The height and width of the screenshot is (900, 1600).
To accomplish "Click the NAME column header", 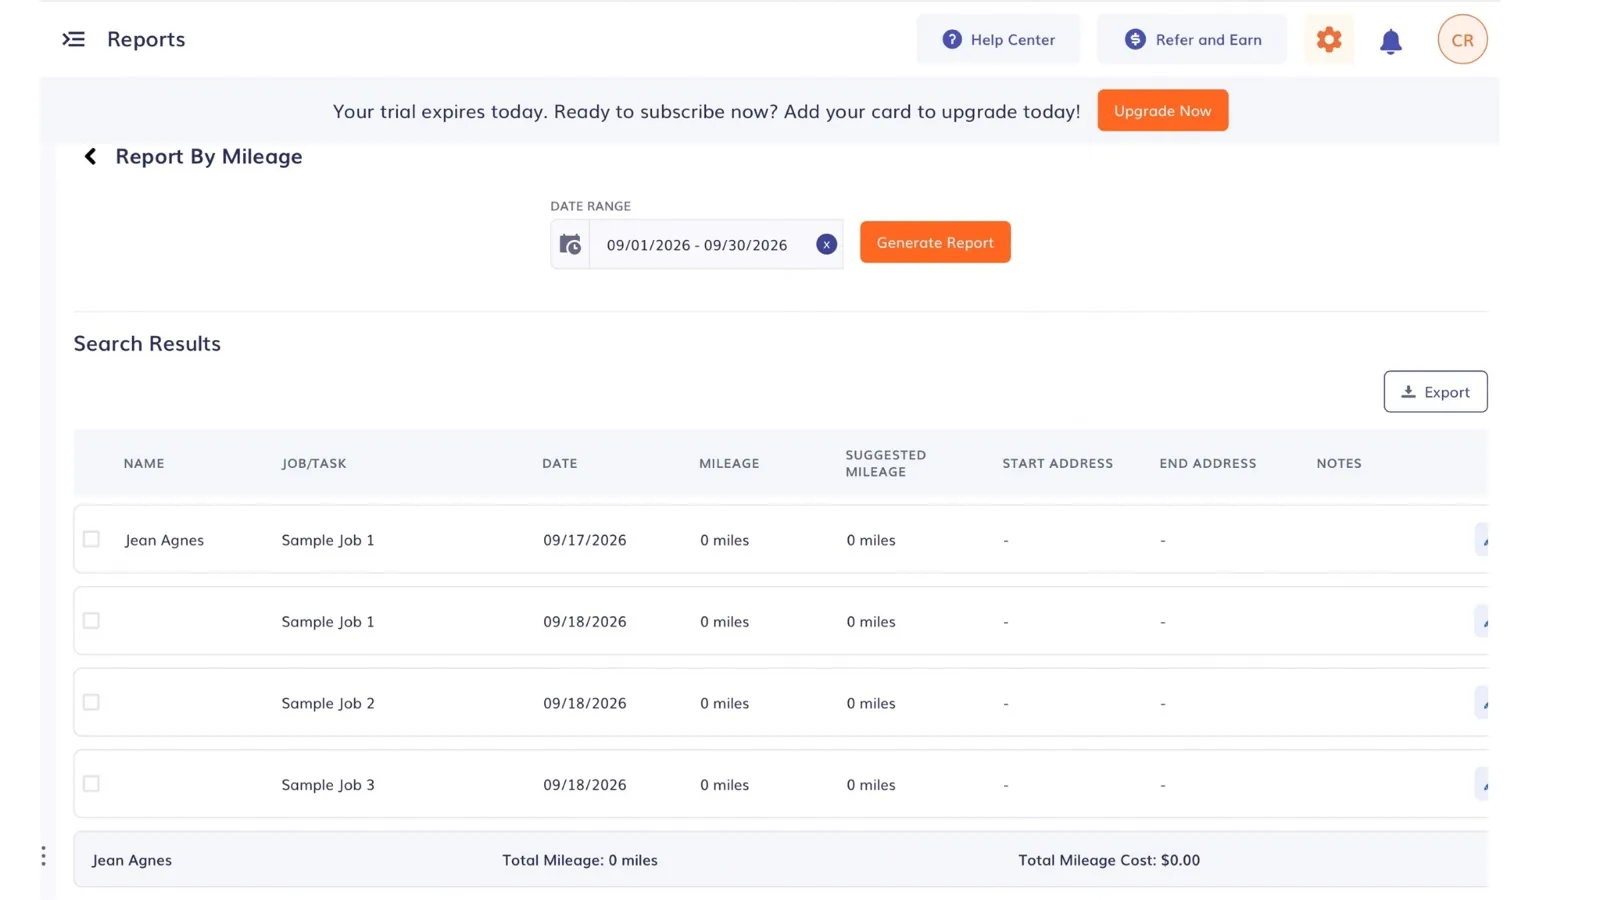I will coord(144,463).
